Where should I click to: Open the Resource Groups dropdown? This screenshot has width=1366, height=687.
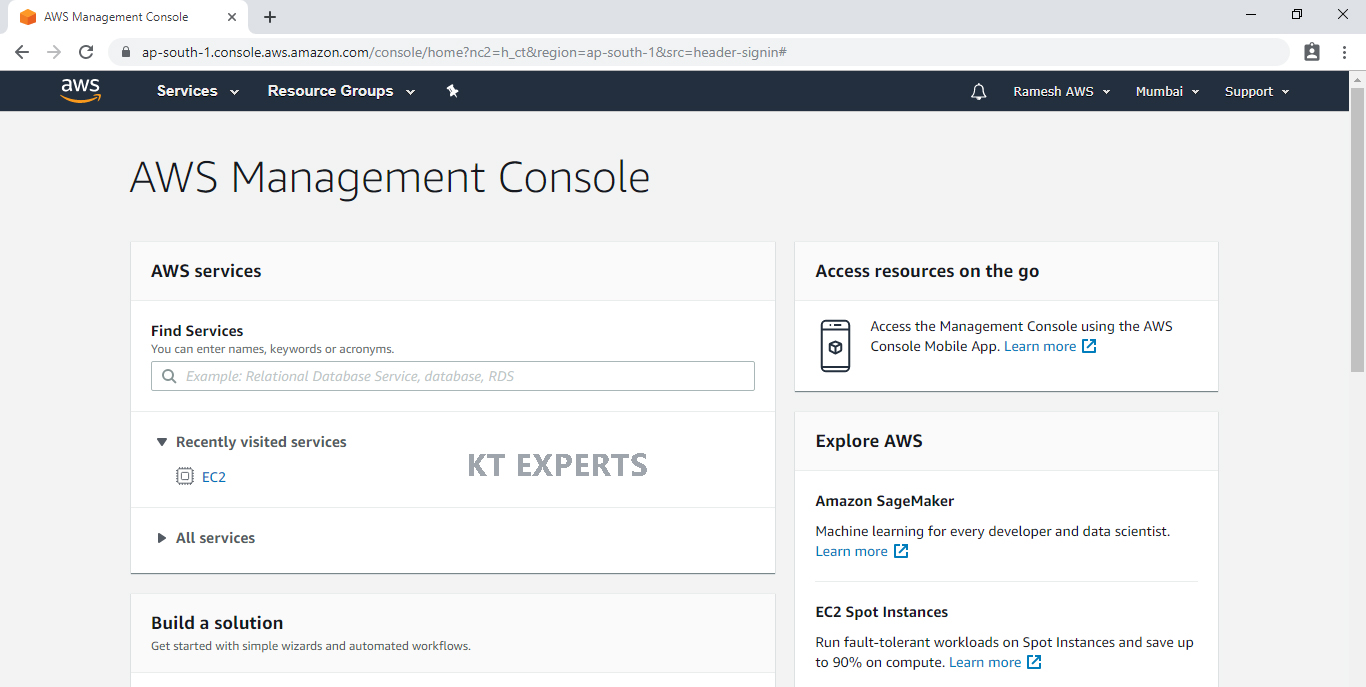tap(341, 91)
